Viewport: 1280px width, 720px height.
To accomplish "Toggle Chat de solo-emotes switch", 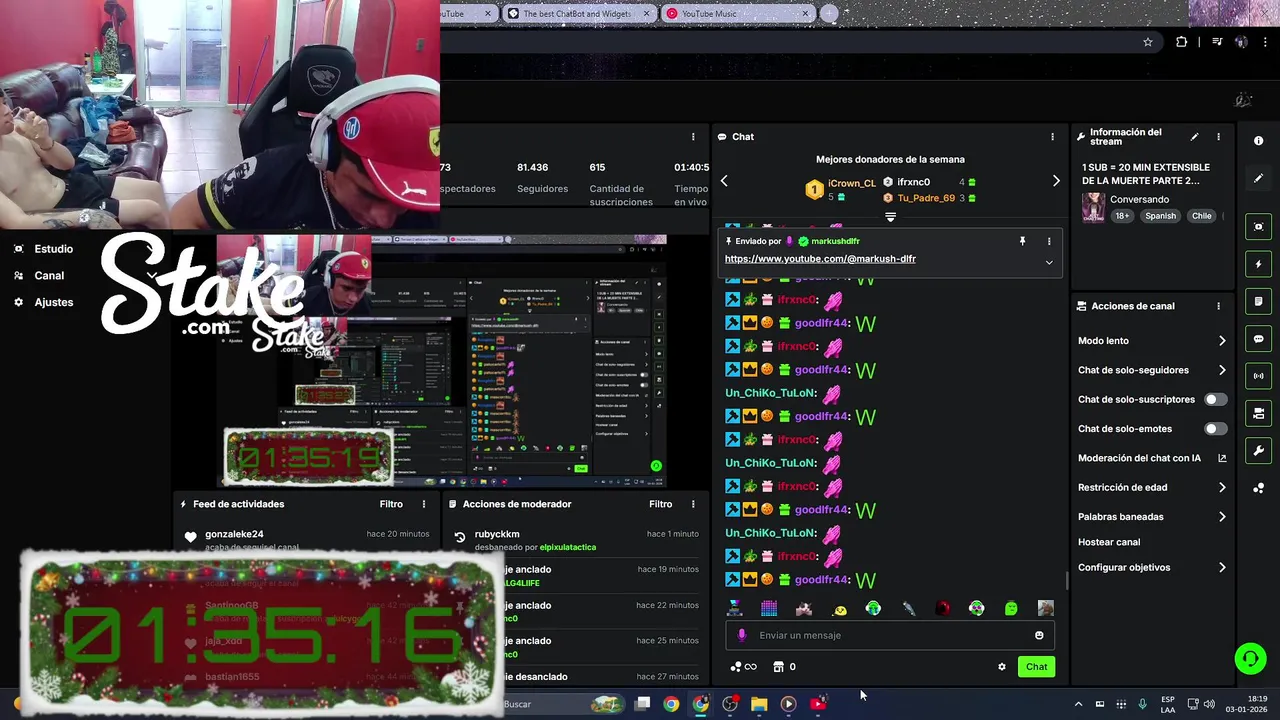I will (x=1215, y=429).
